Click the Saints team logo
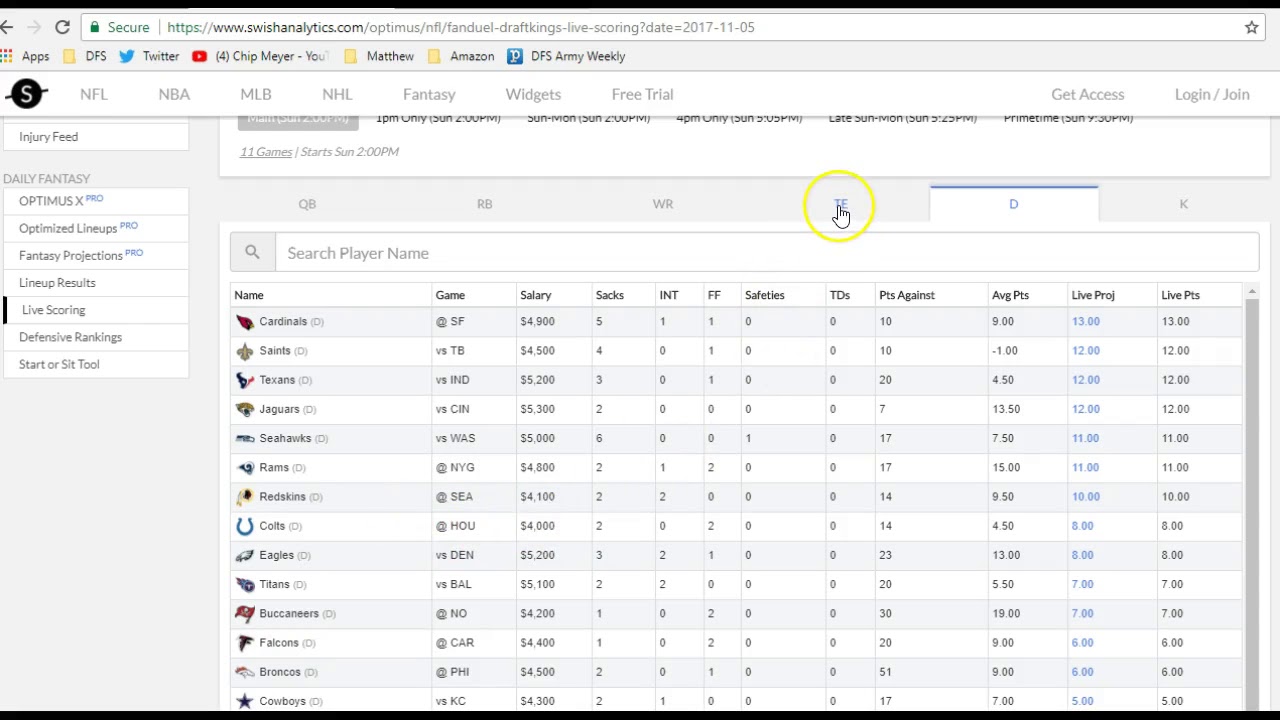 click(x=245, y=351)
